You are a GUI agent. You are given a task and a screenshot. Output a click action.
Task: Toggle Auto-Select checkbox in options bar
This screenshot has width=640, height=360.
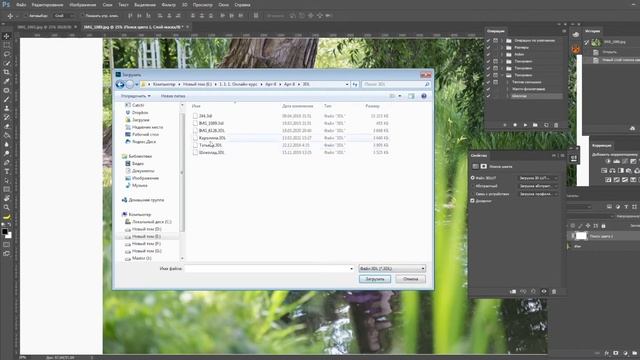(x=25, y=16)
